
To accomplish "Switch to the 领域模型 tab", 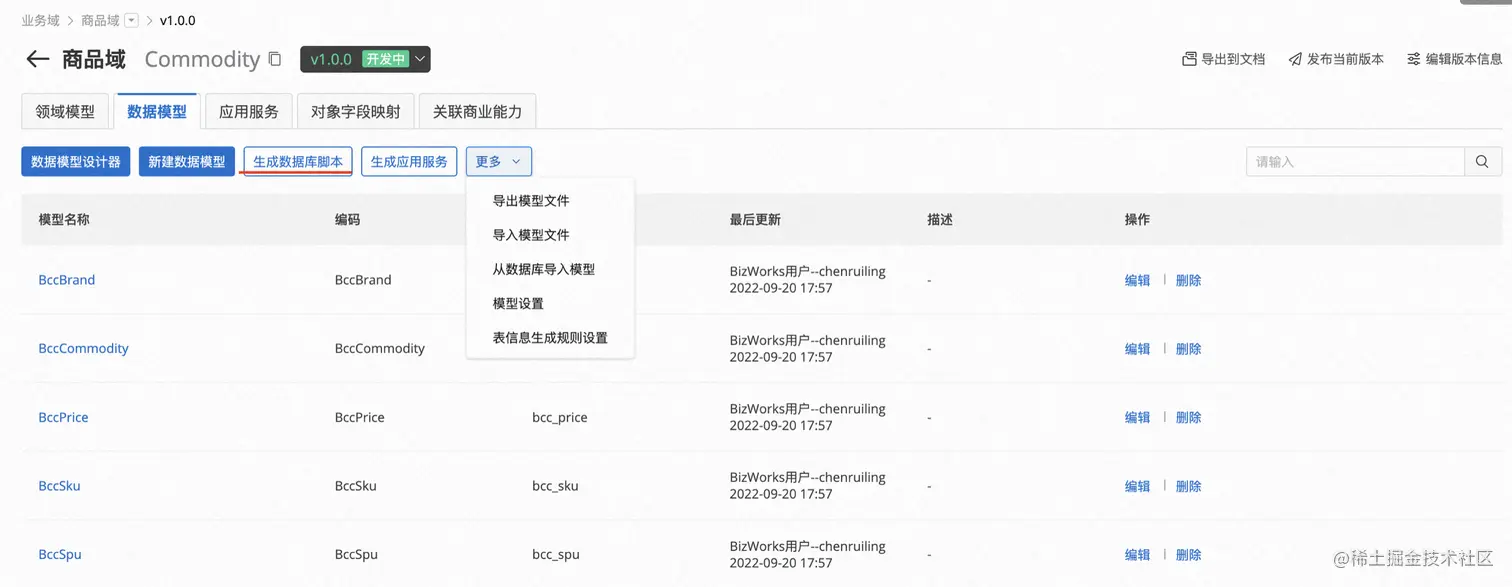I will click(x=65, y=111).
